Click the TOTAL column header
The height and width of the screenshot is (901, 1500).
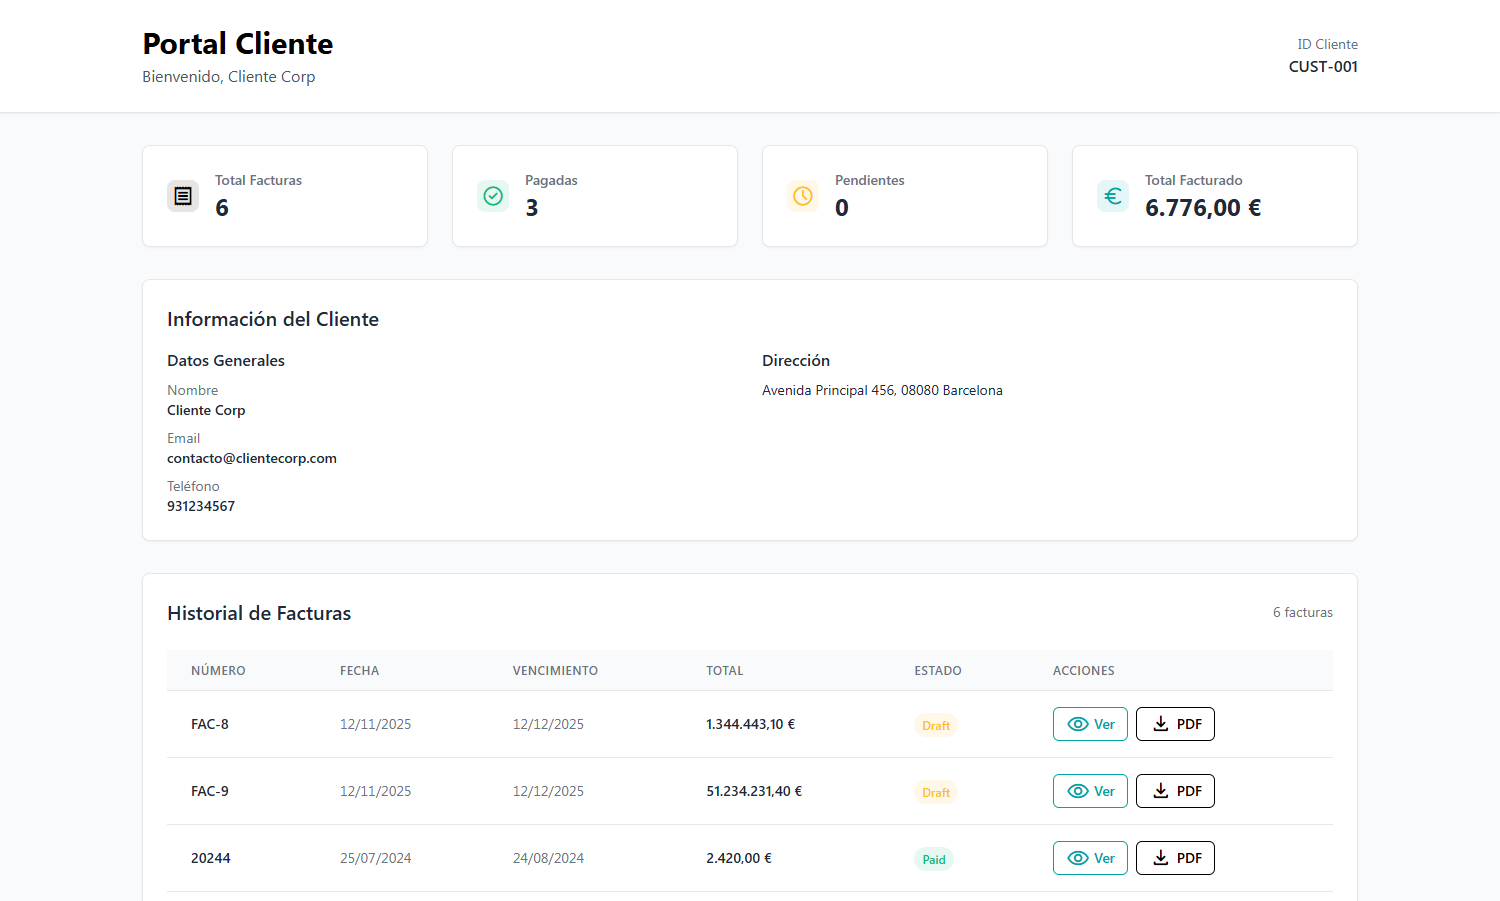pos(724,671)
